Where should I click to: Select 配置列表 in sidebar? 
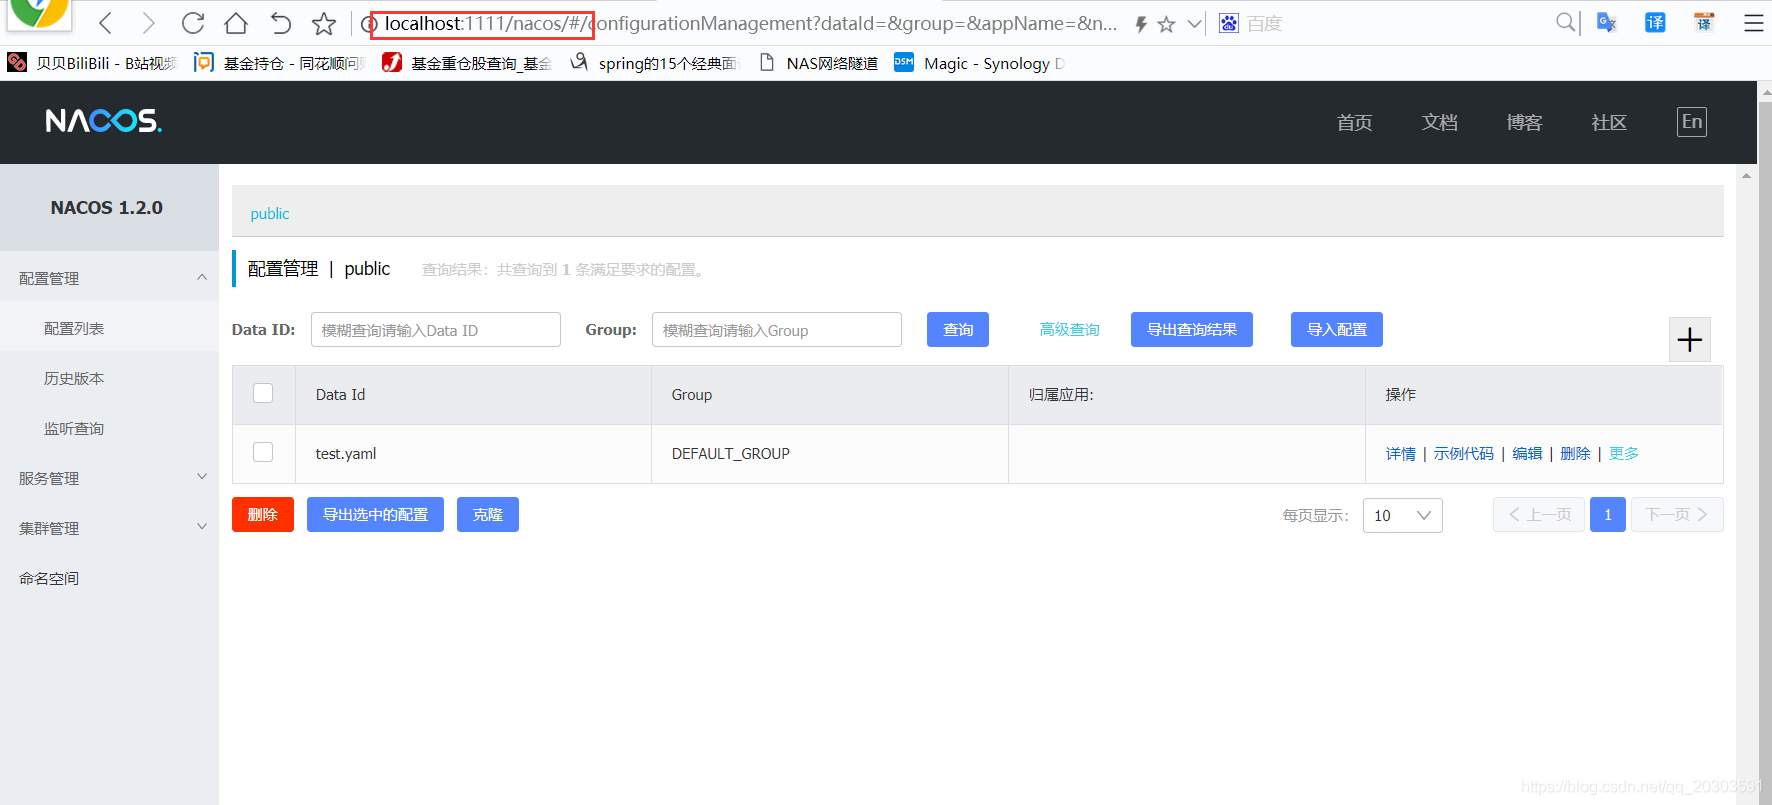pos(109,328)
